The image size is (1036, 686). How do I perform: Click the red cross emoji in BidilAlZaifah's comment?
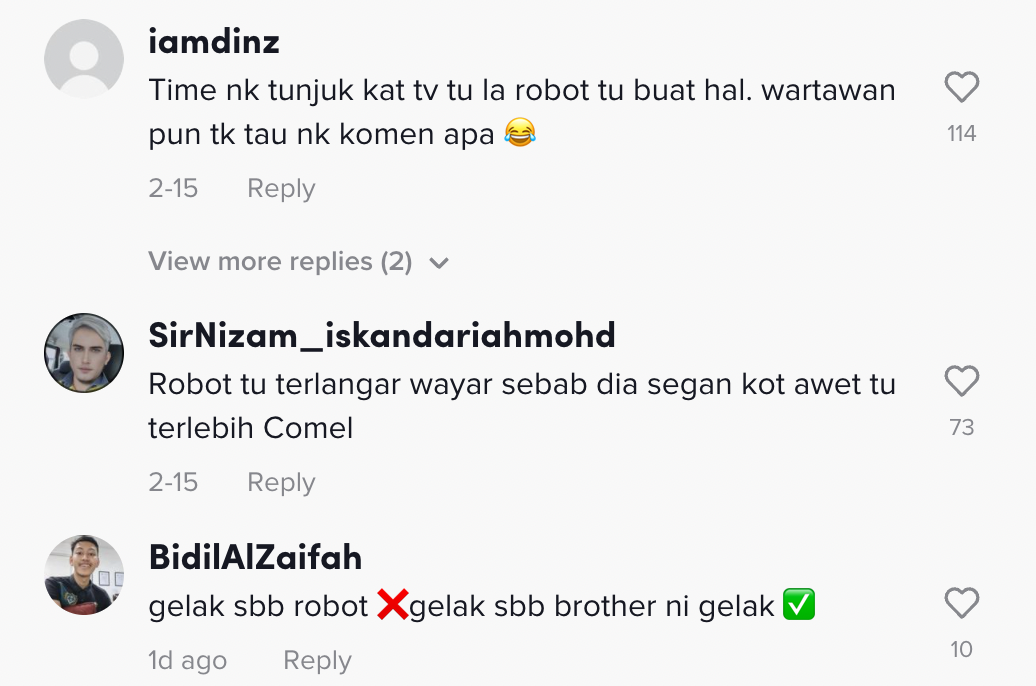pyautogui.click(x=393, y=605)
